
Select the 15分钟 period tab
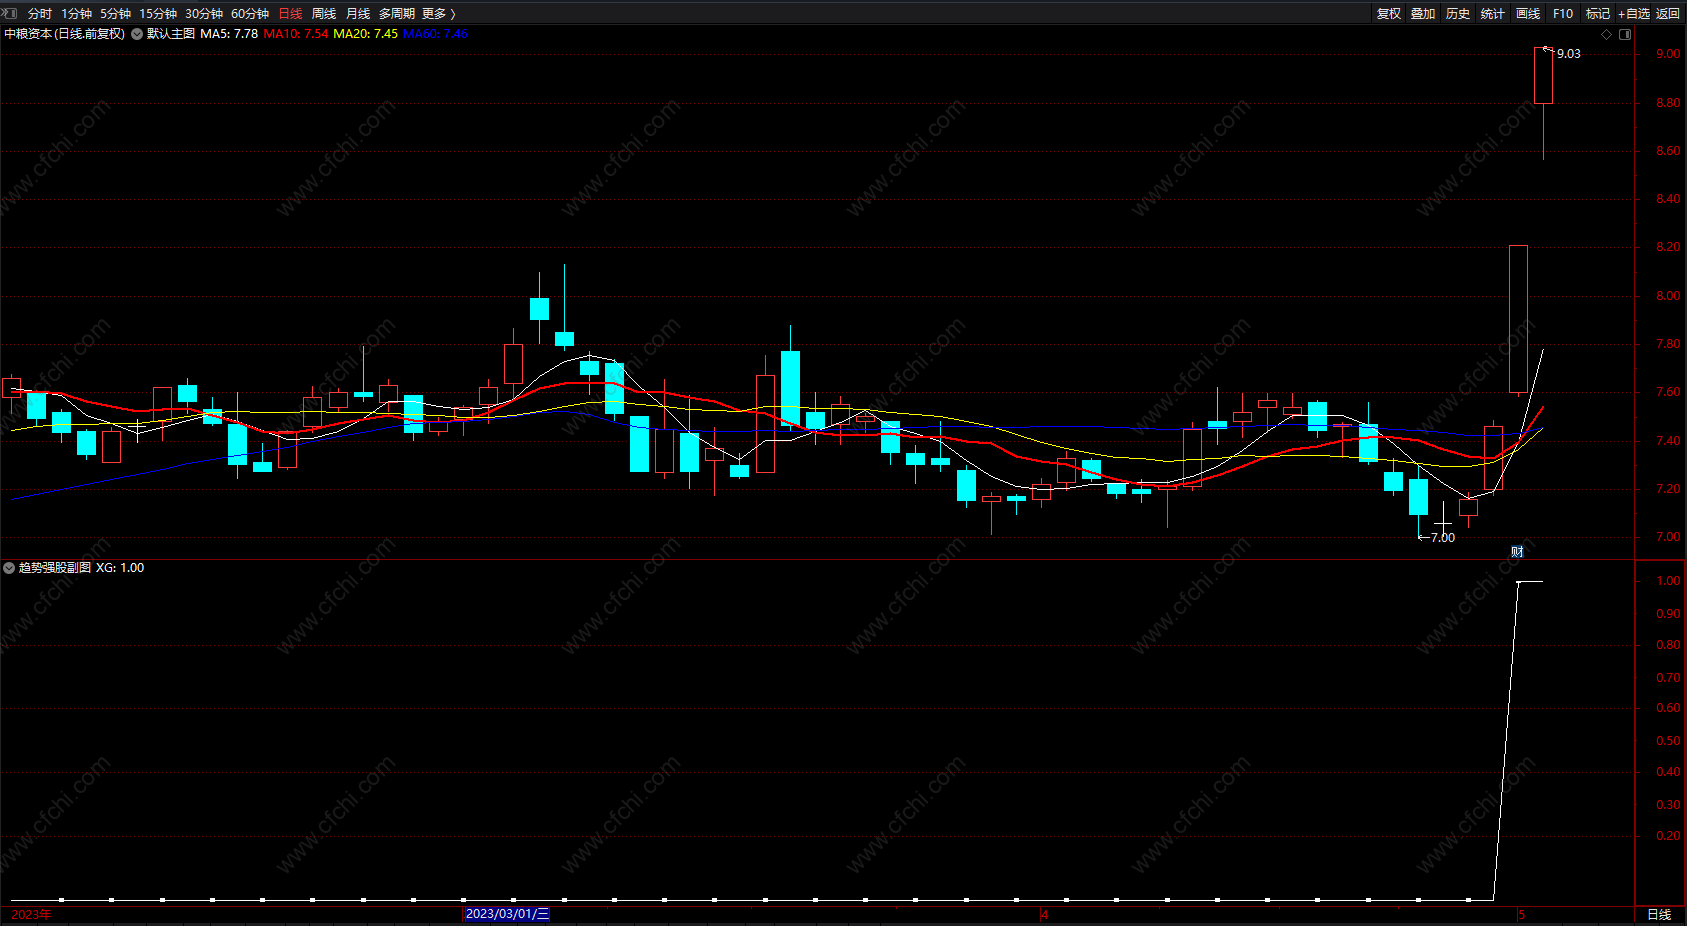point(158,13)
